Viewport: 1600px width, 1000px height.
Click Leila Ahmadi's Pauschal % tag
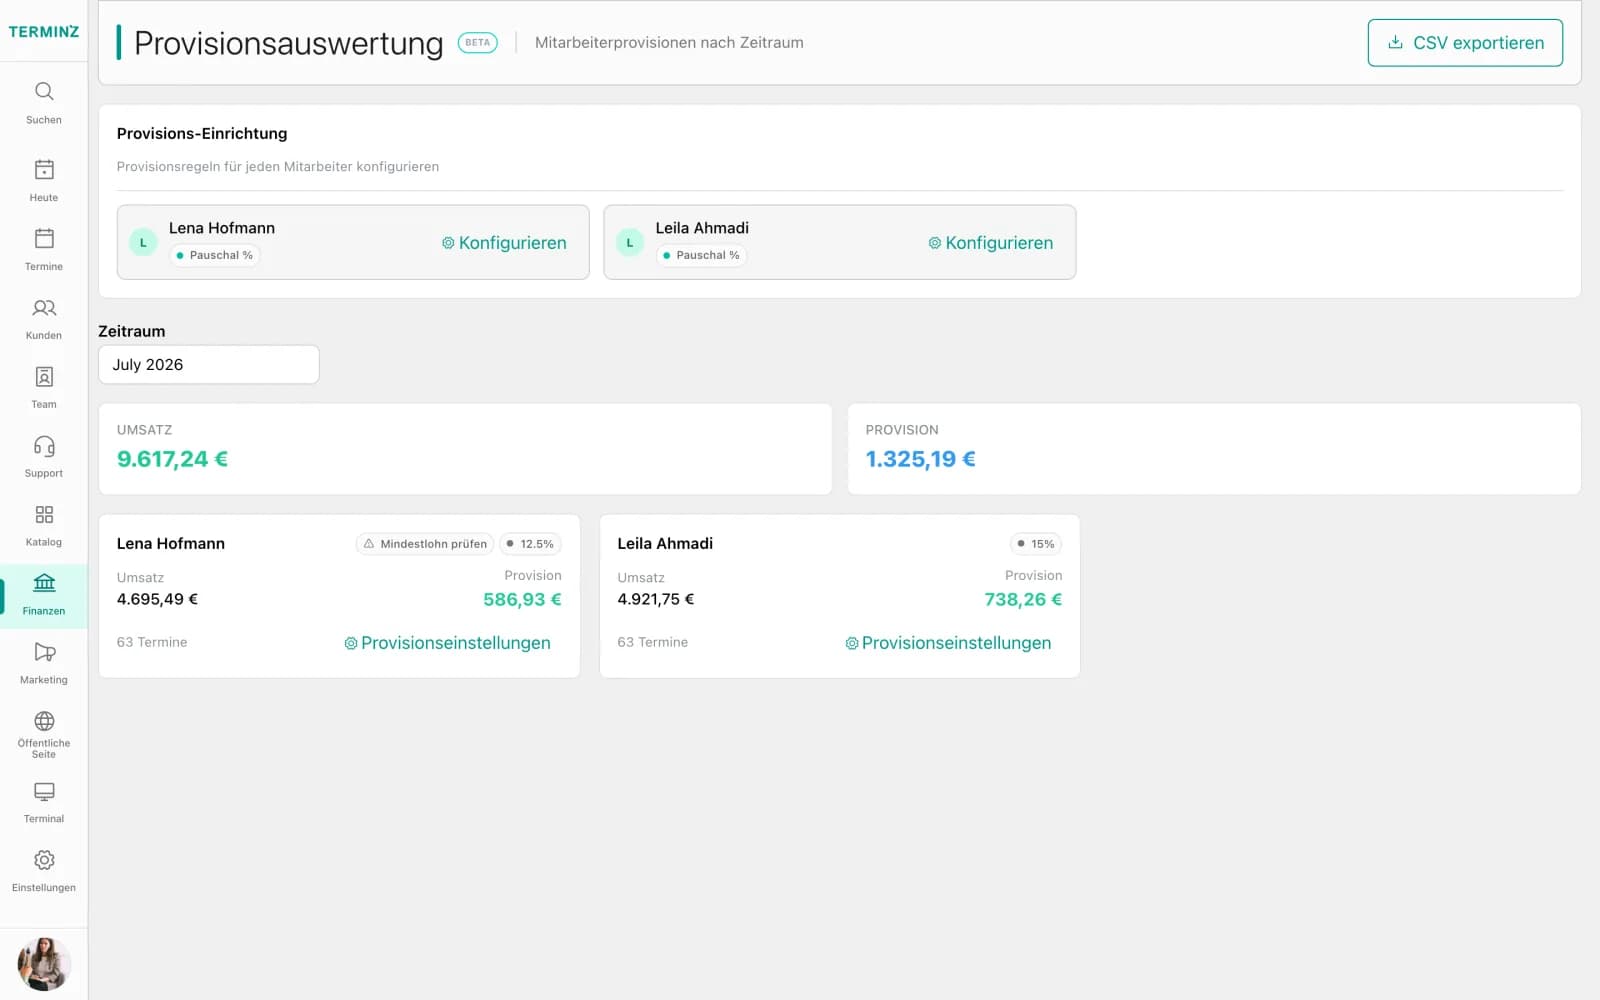click(701, 255)
